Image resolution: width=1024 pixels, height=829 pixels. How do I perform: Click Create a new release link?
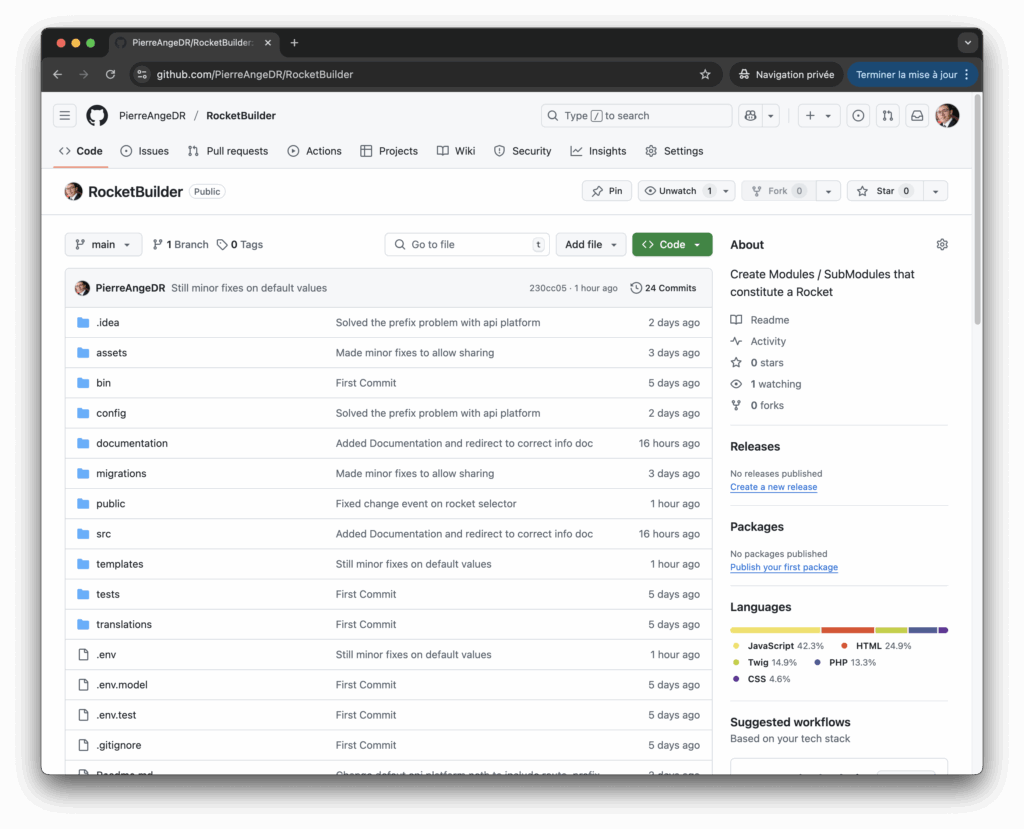tap(773, 487)
